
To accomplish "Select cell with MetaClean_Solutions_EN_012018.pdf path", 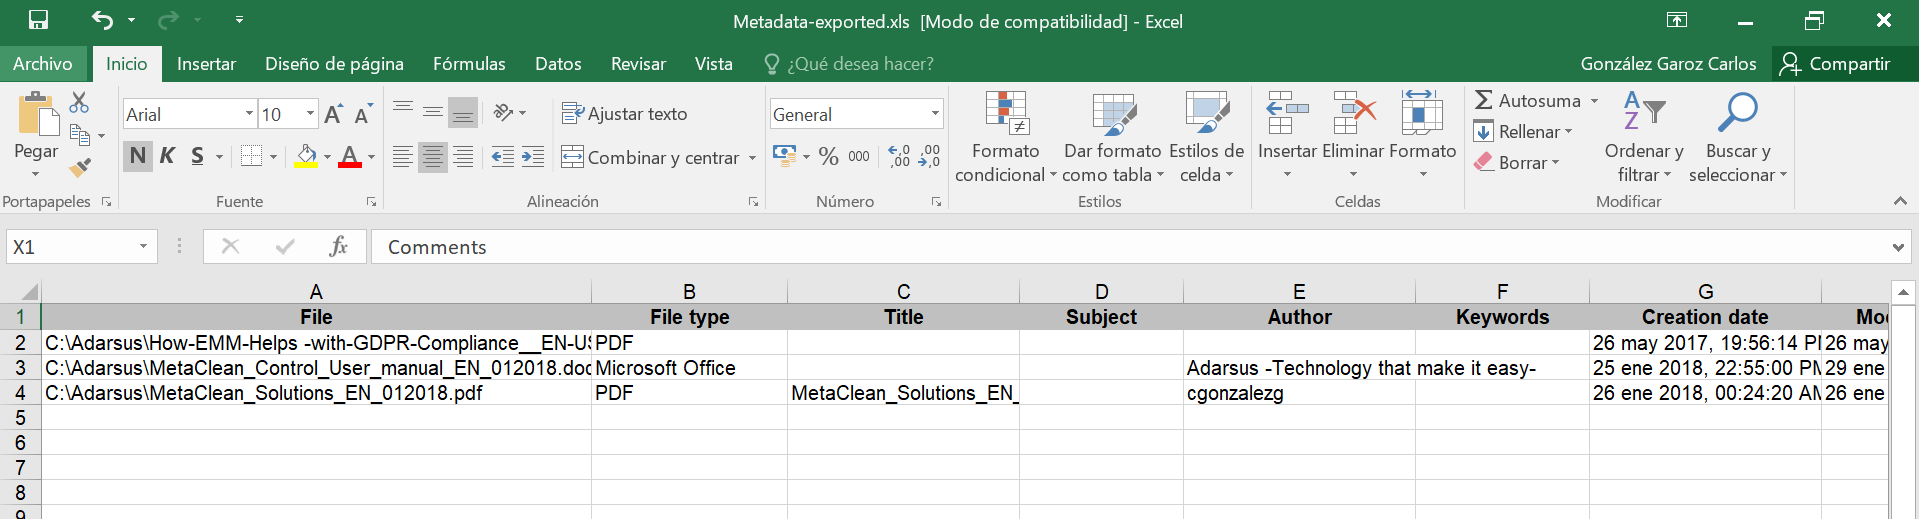I will [x=316, y=393].
